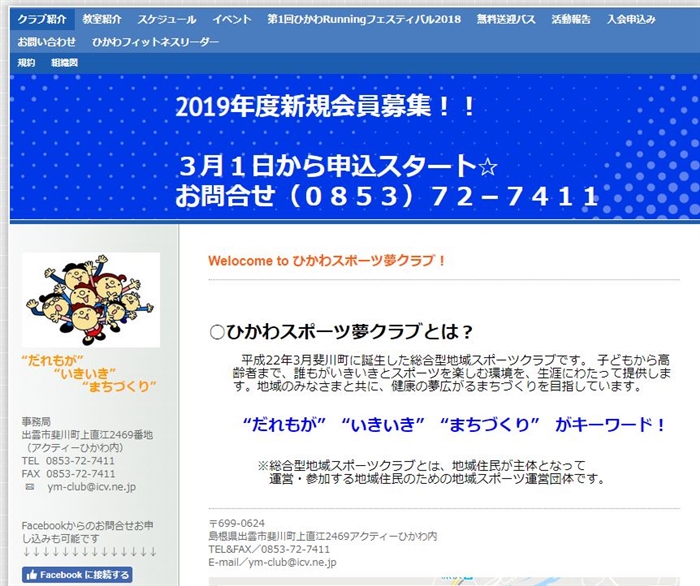
Task: Open ひかわフィットネスリーダー page
Action: [155, 42]
